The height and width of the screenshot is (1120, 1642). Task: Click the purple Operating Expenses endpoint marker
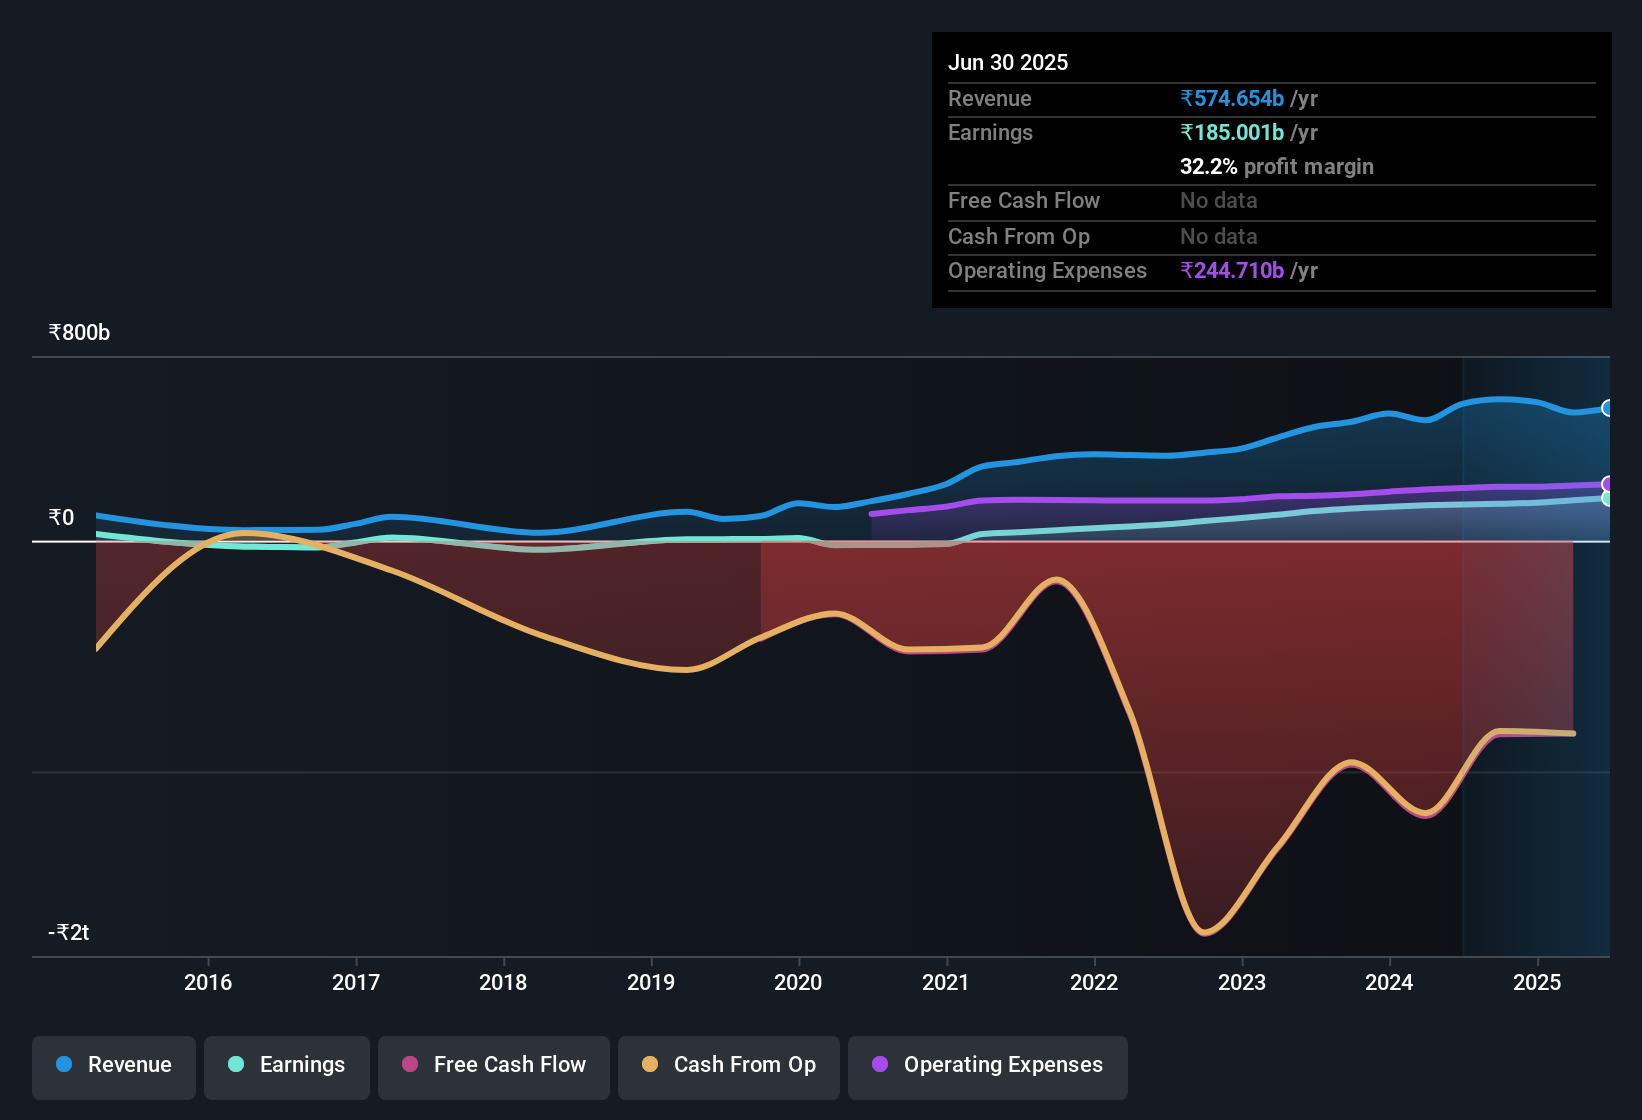coord(1608,484)
